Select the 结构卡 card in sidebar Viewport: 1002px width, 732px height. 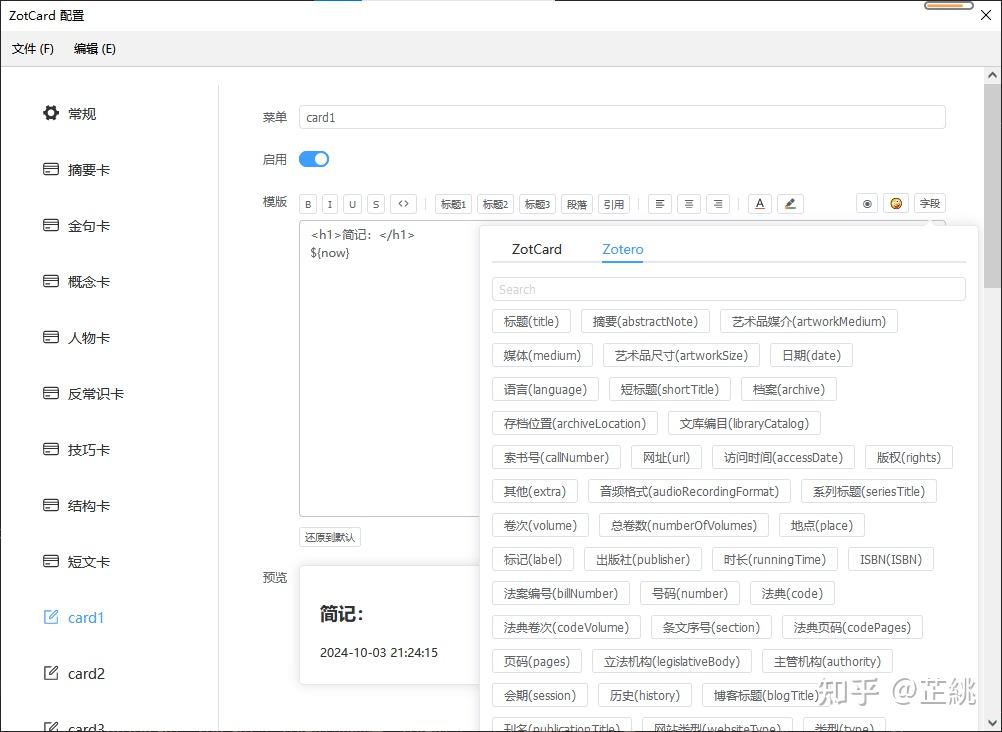click(76, 506)
